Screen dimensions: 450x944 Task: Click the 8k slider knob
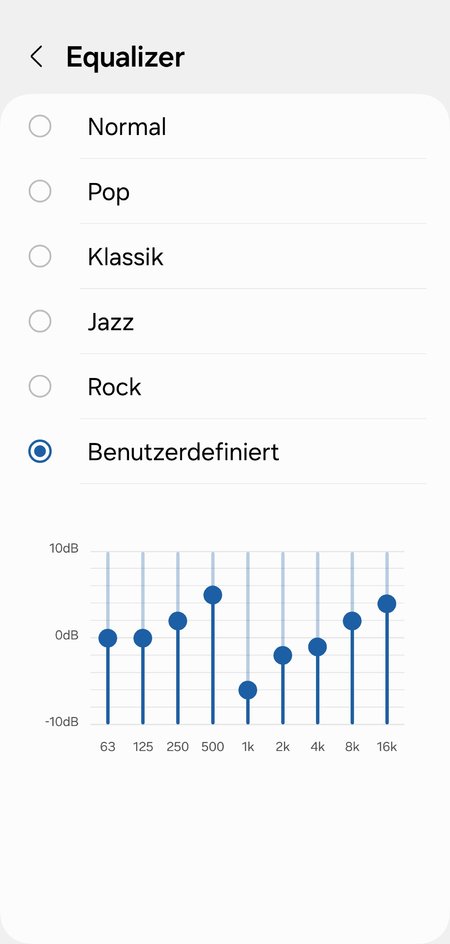click(x=352, y=621)
